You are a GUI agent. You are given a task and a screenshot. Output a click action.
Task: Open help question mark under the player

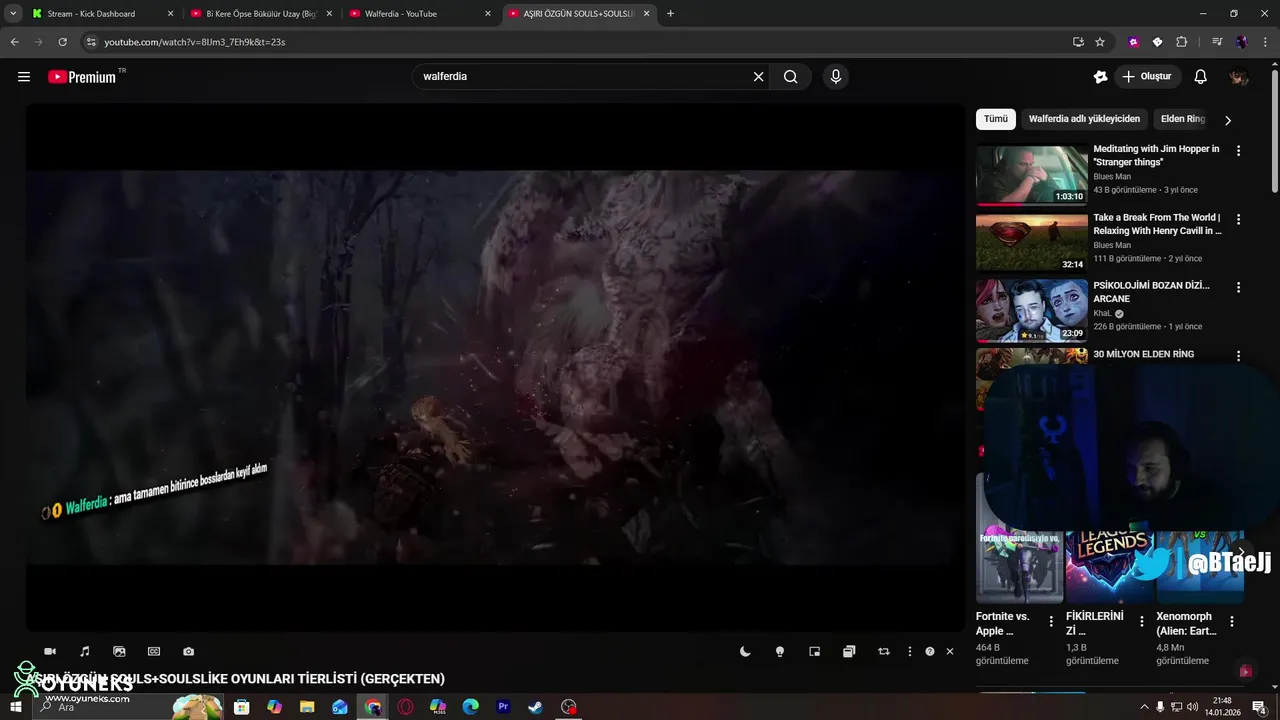click(930, 651)
